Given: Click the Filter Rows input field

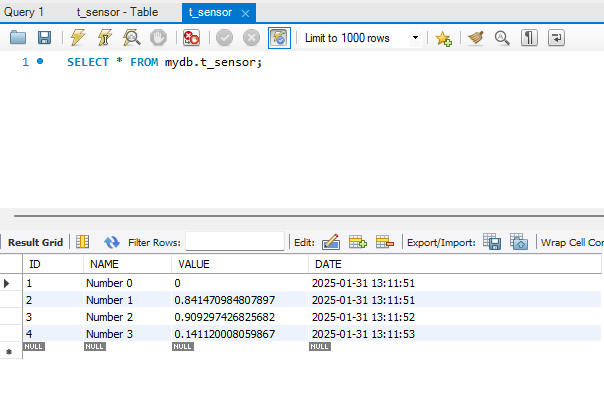Looking at the screenshot, I should click(x=235, y=242).
